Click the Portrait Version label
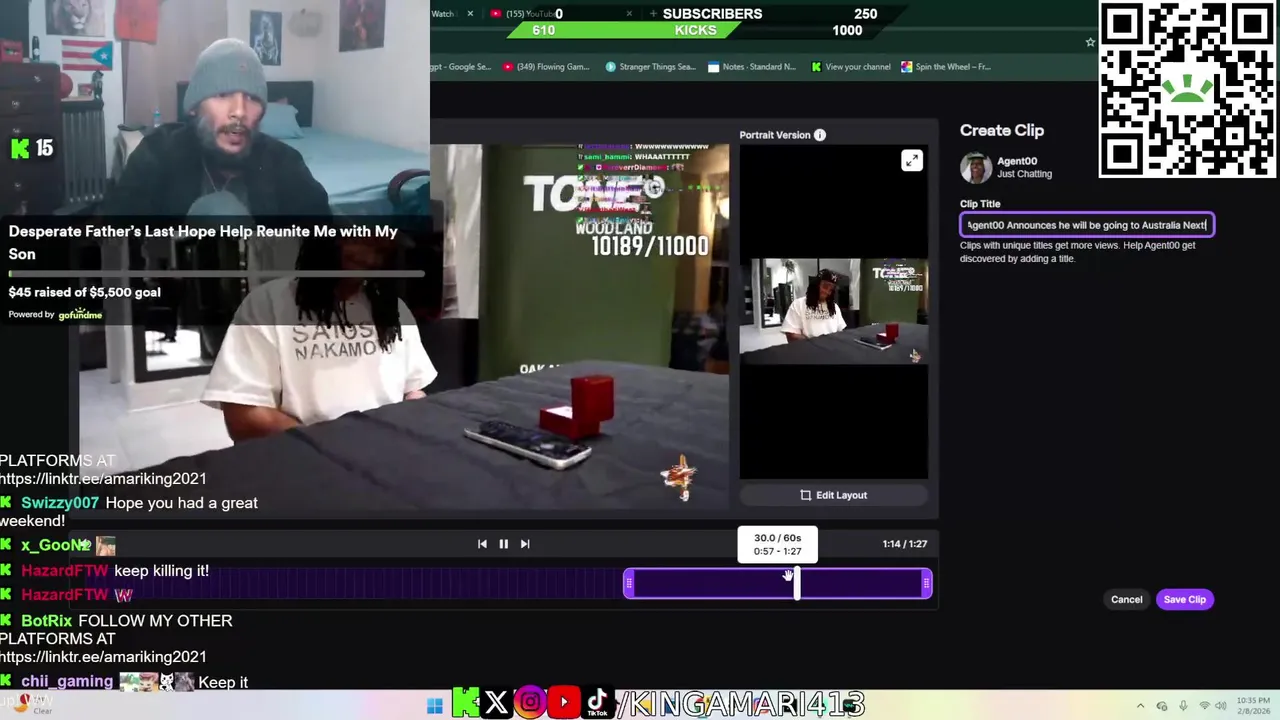Screen dimensions: 1280x720 (x=775, y=135)
